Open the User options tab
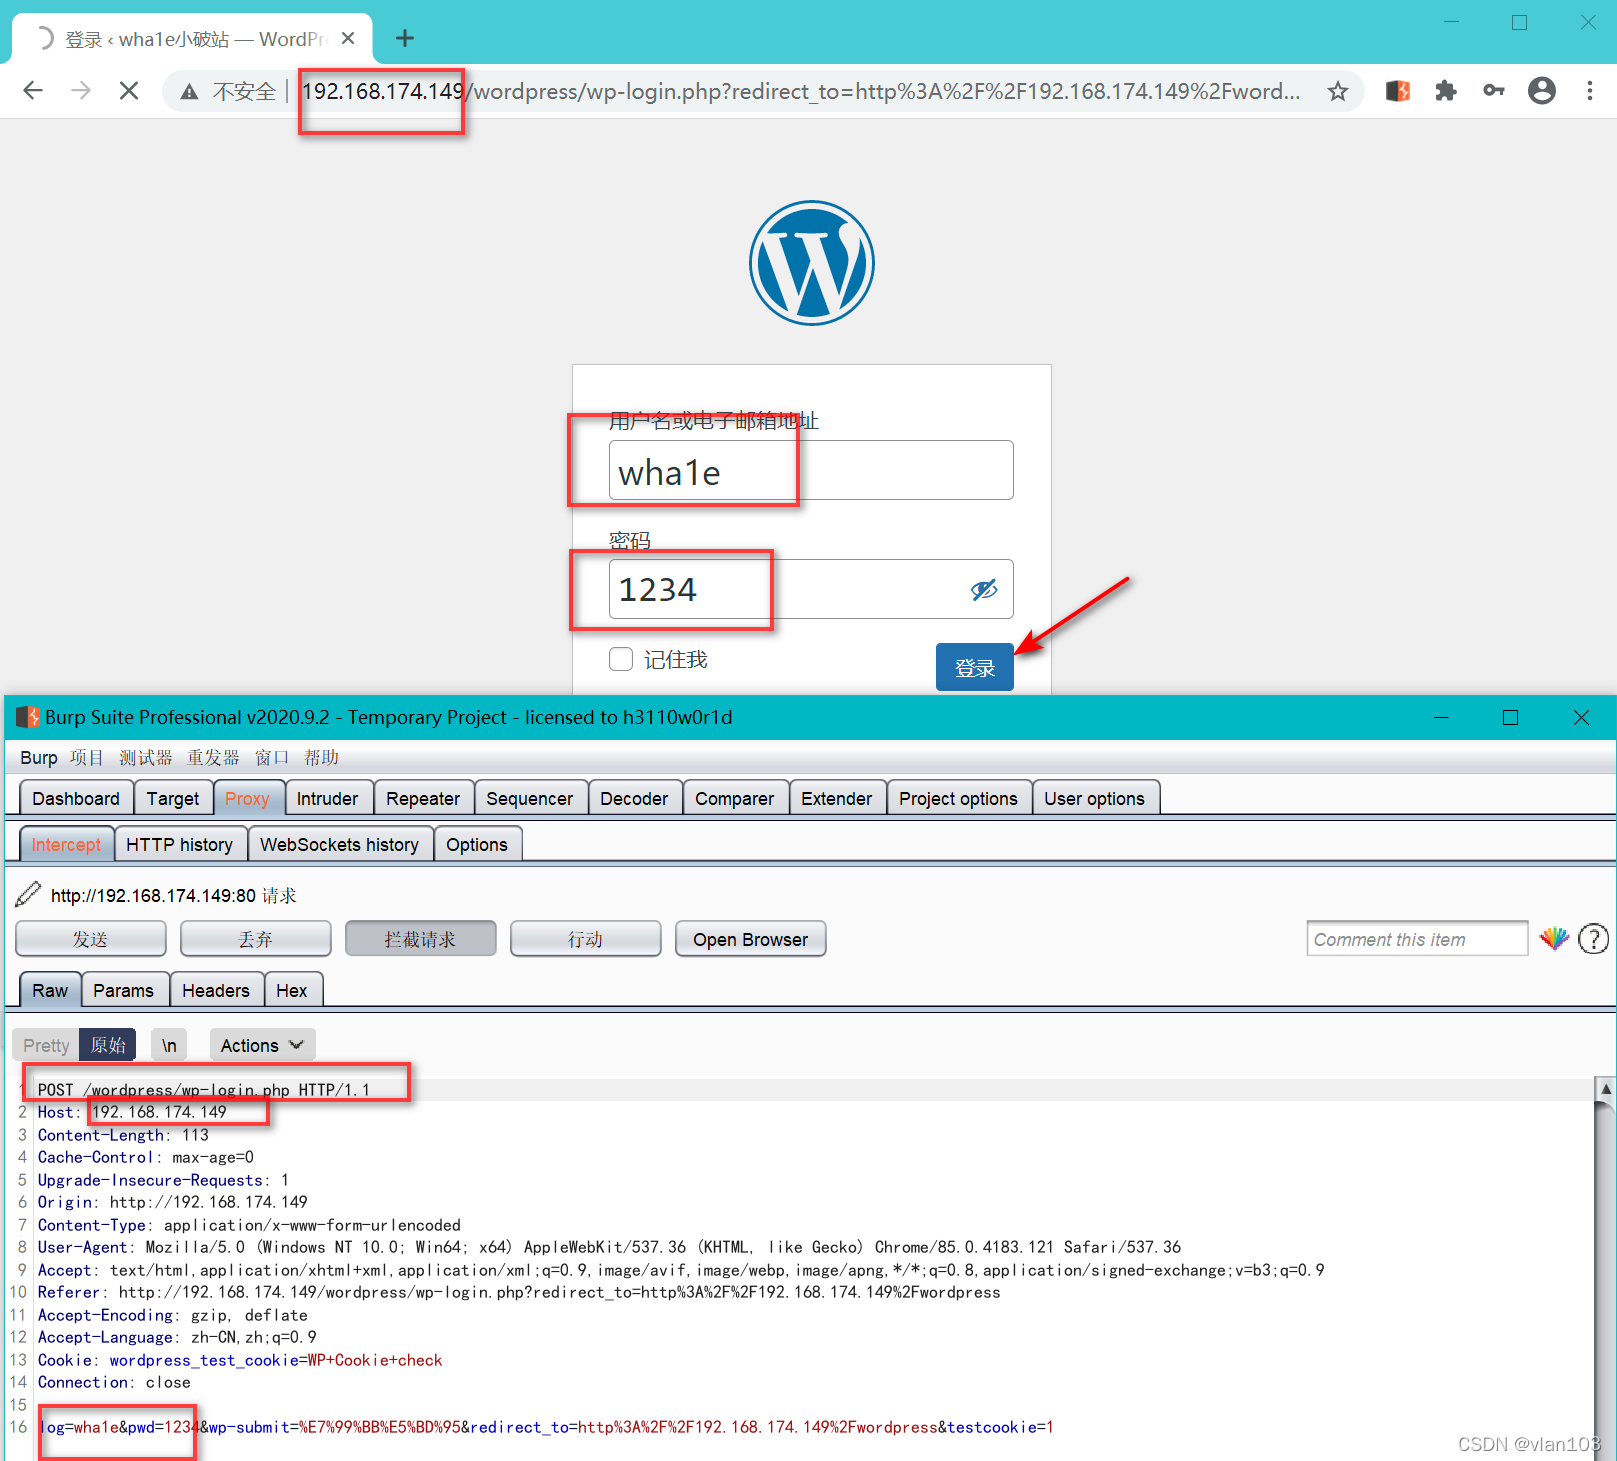The image size is (1617, 1461). (1095, 798)
